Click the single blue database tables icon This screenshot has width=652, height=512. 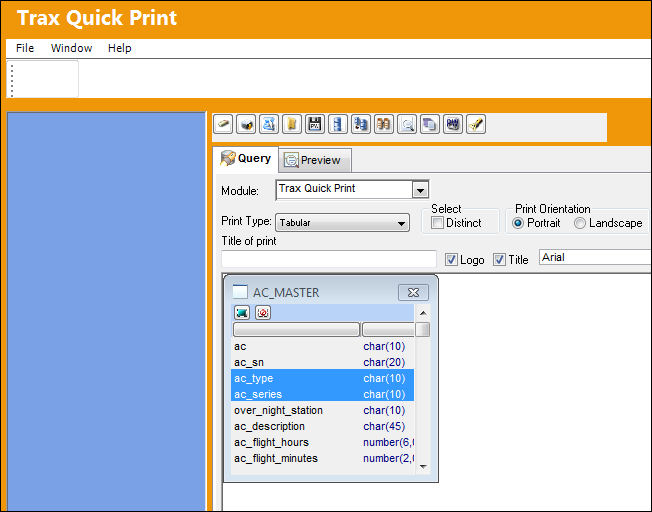pyautogui.click(x=338, y=124)
